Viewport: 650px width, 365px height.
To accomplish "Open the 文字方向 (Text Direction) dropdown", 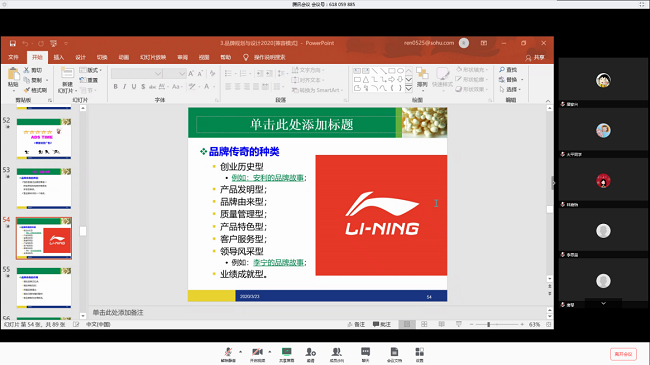I will (308, 70).
